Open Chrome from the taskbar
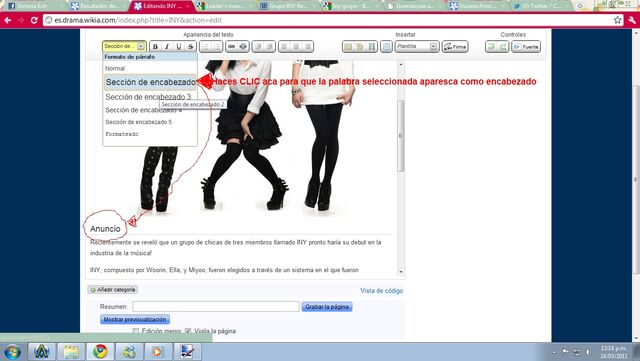Screen dimensions: 640x361 coord(100,352)
